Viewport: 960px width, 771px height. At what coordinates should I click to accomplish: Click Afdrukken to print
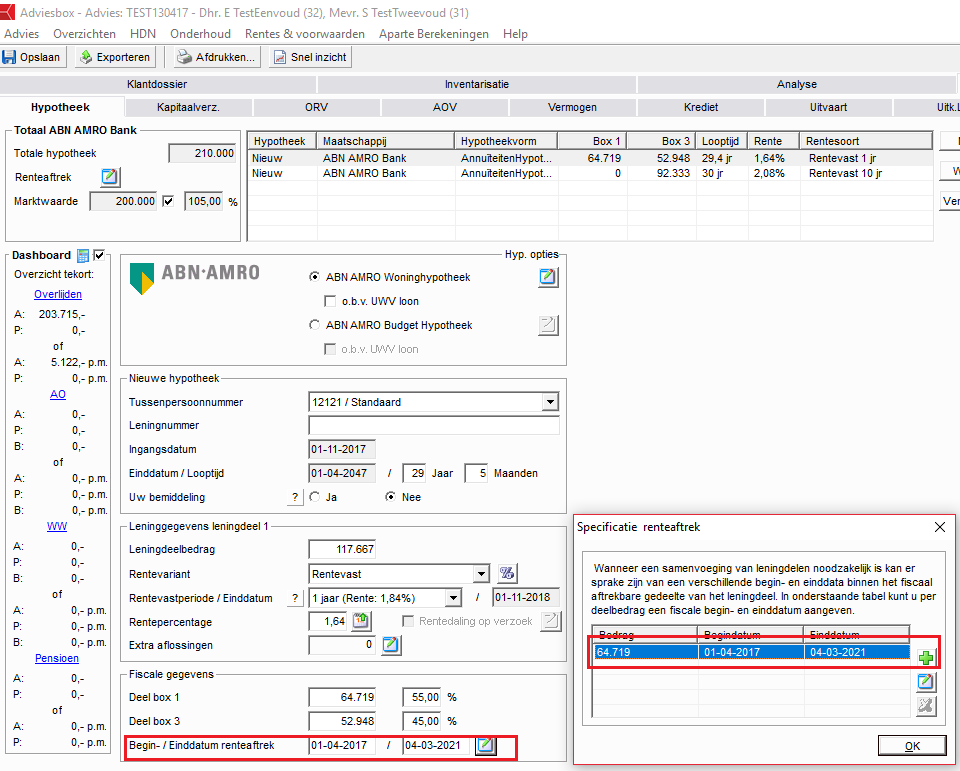(x=217, y=57)
